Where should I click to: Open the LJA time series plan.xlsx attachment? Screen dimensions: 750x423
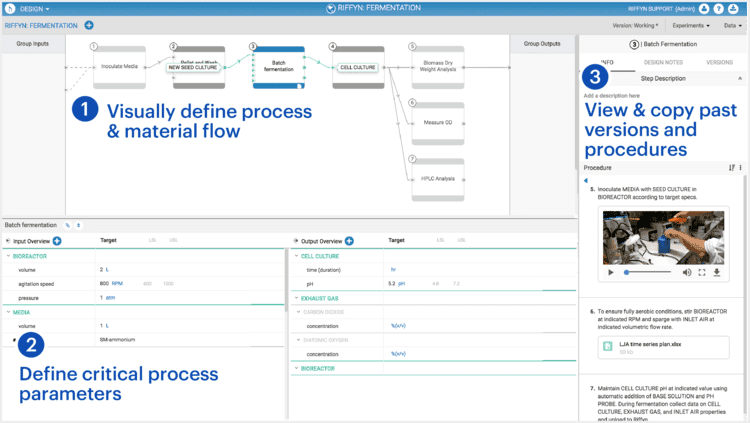(663, 347)
